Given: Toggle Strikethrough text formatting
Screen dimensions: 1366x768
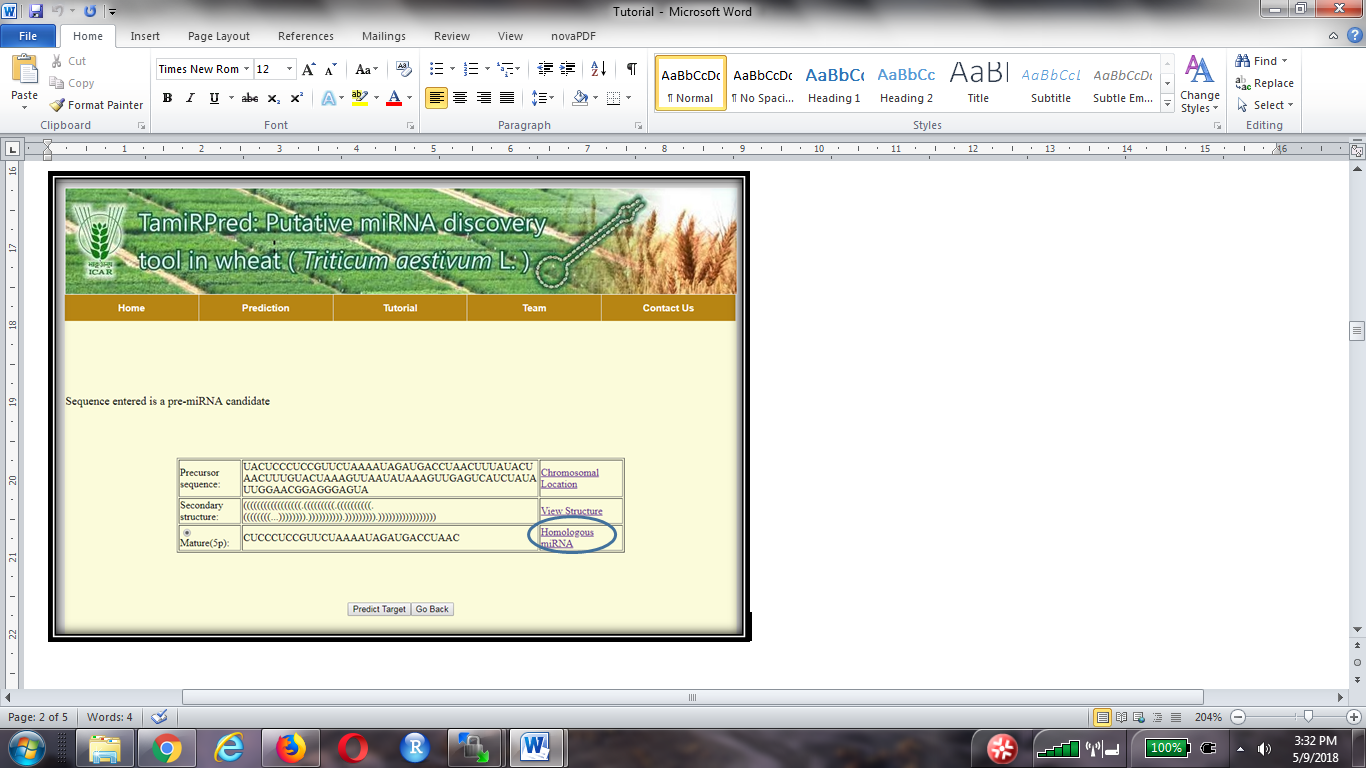Looking at the screenshot, I should pyautogui.click(x=250, y=98).
